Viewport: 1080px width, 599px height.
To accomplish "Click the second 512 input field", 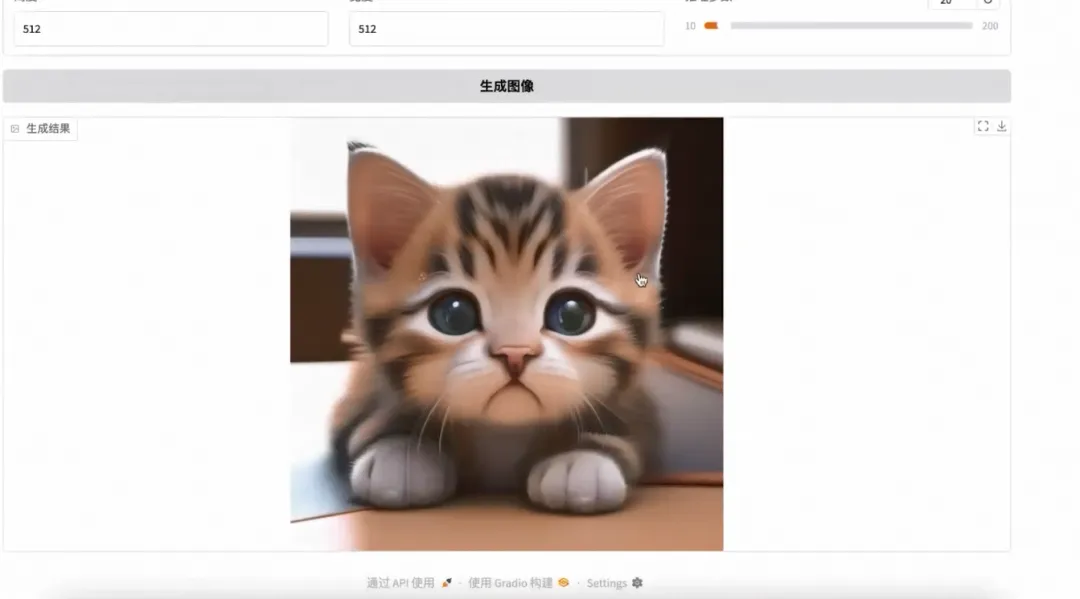I will click(506, 29).
